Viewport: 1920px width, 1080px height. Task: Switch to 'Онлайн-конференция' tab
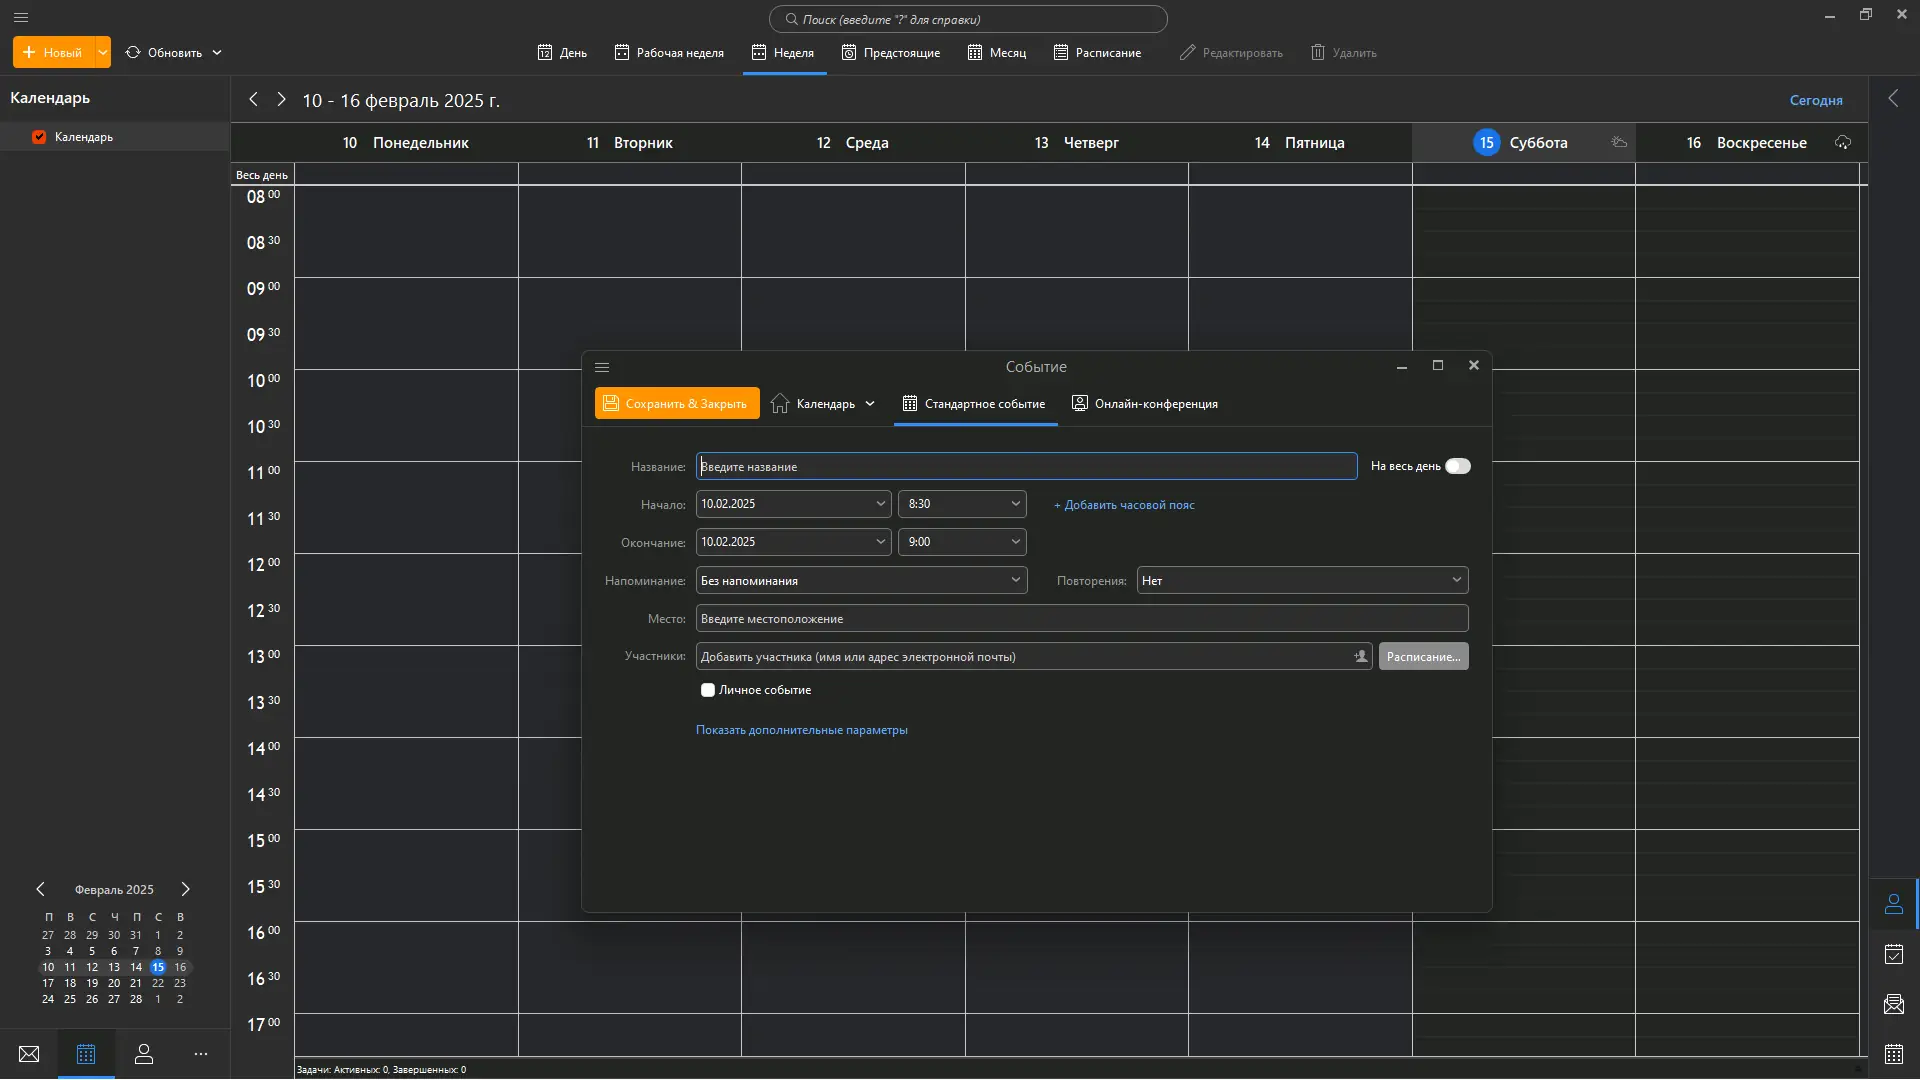click(1145, 404)
